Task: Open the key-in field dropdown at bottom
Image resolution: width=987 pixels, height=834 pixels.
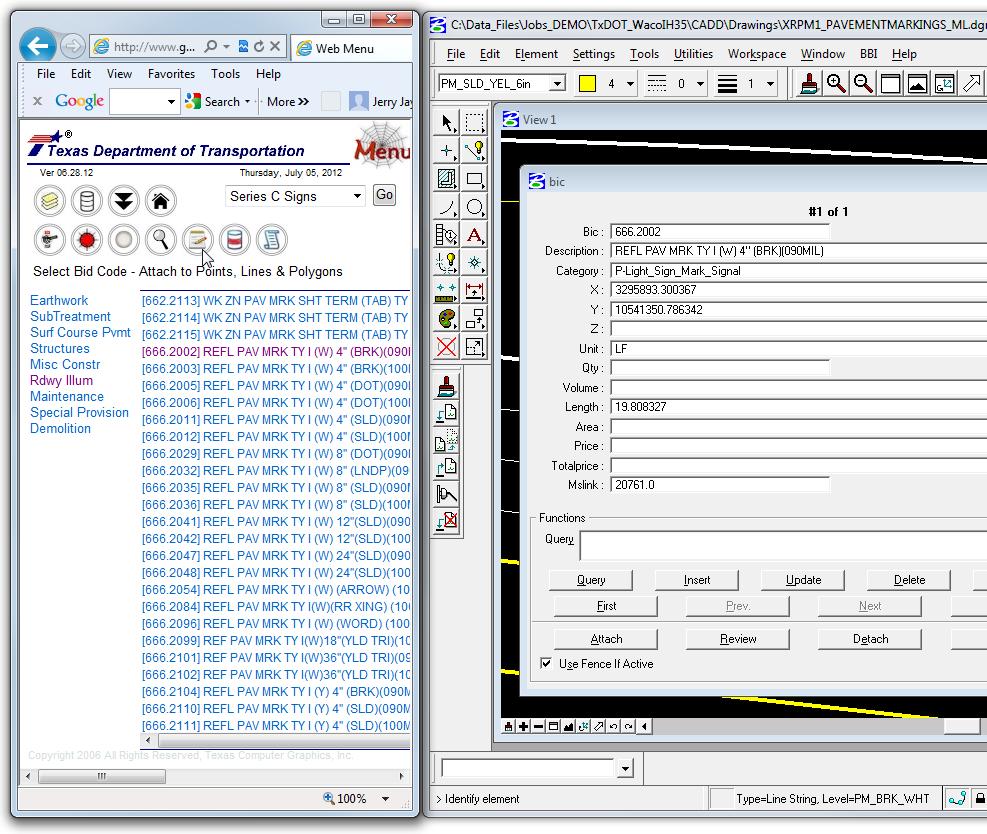Action: tap(624, 769)
